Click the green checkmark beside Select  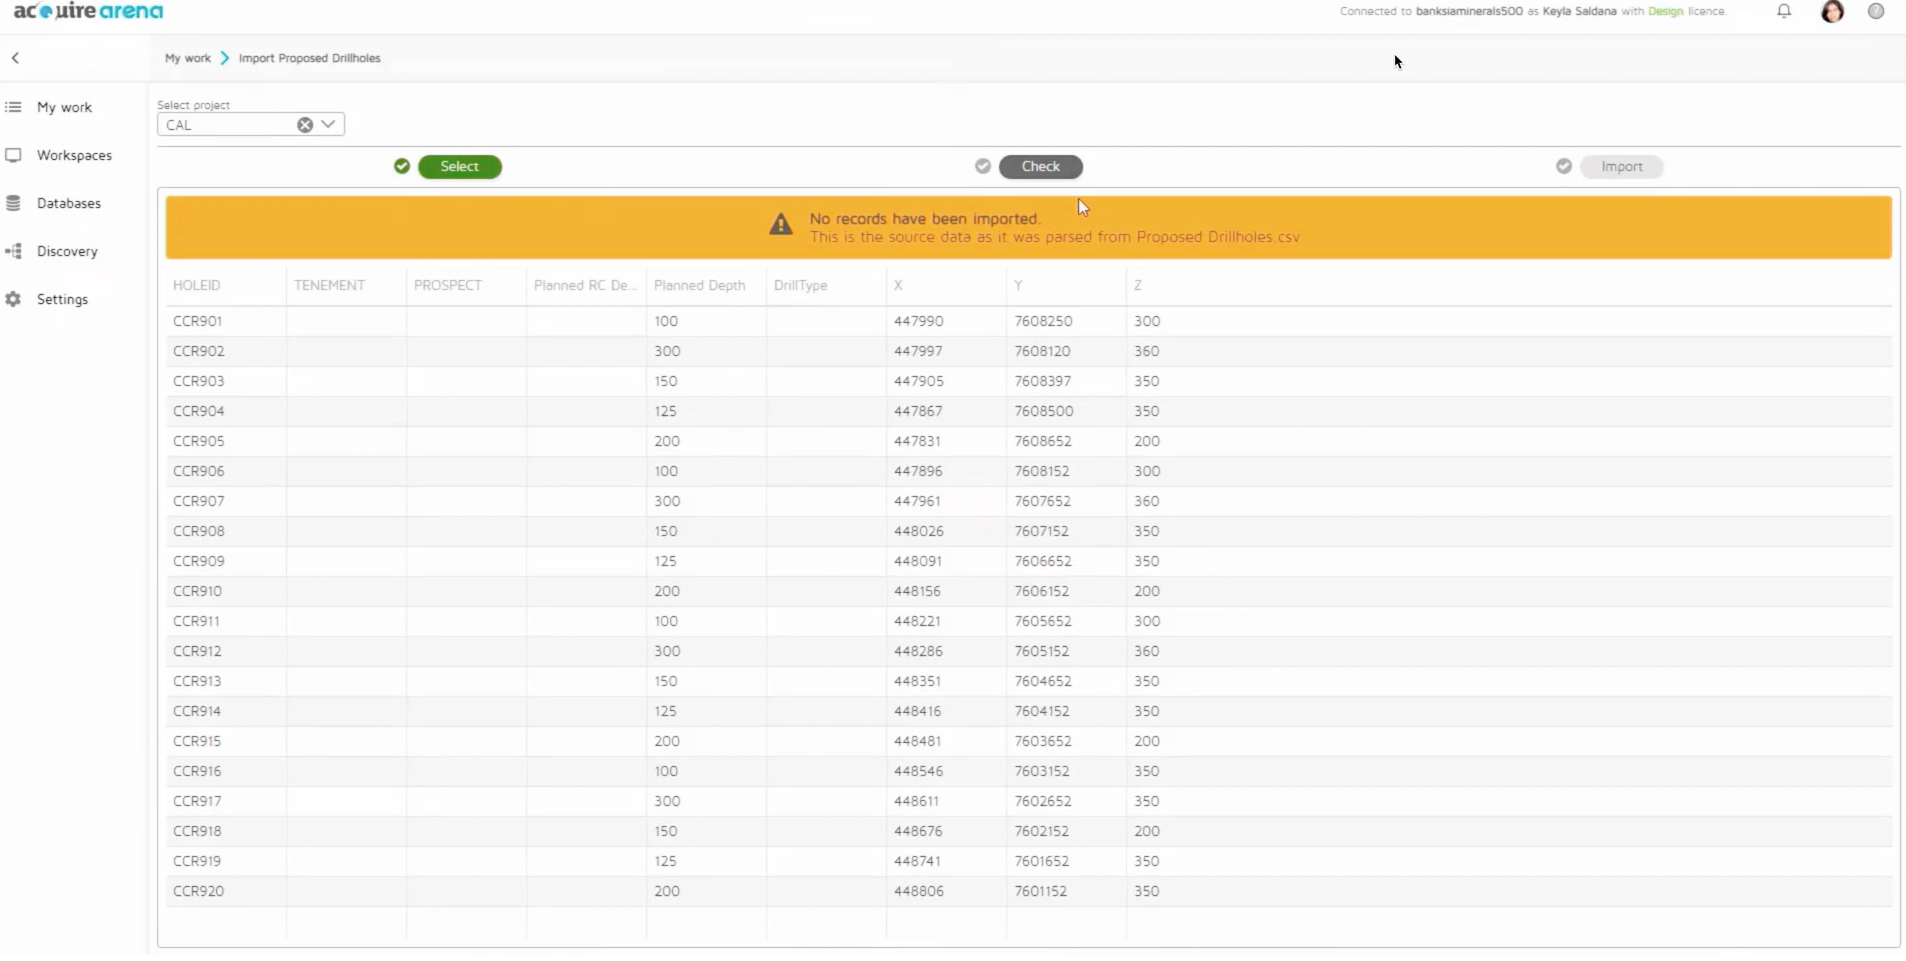click(402, 166)
